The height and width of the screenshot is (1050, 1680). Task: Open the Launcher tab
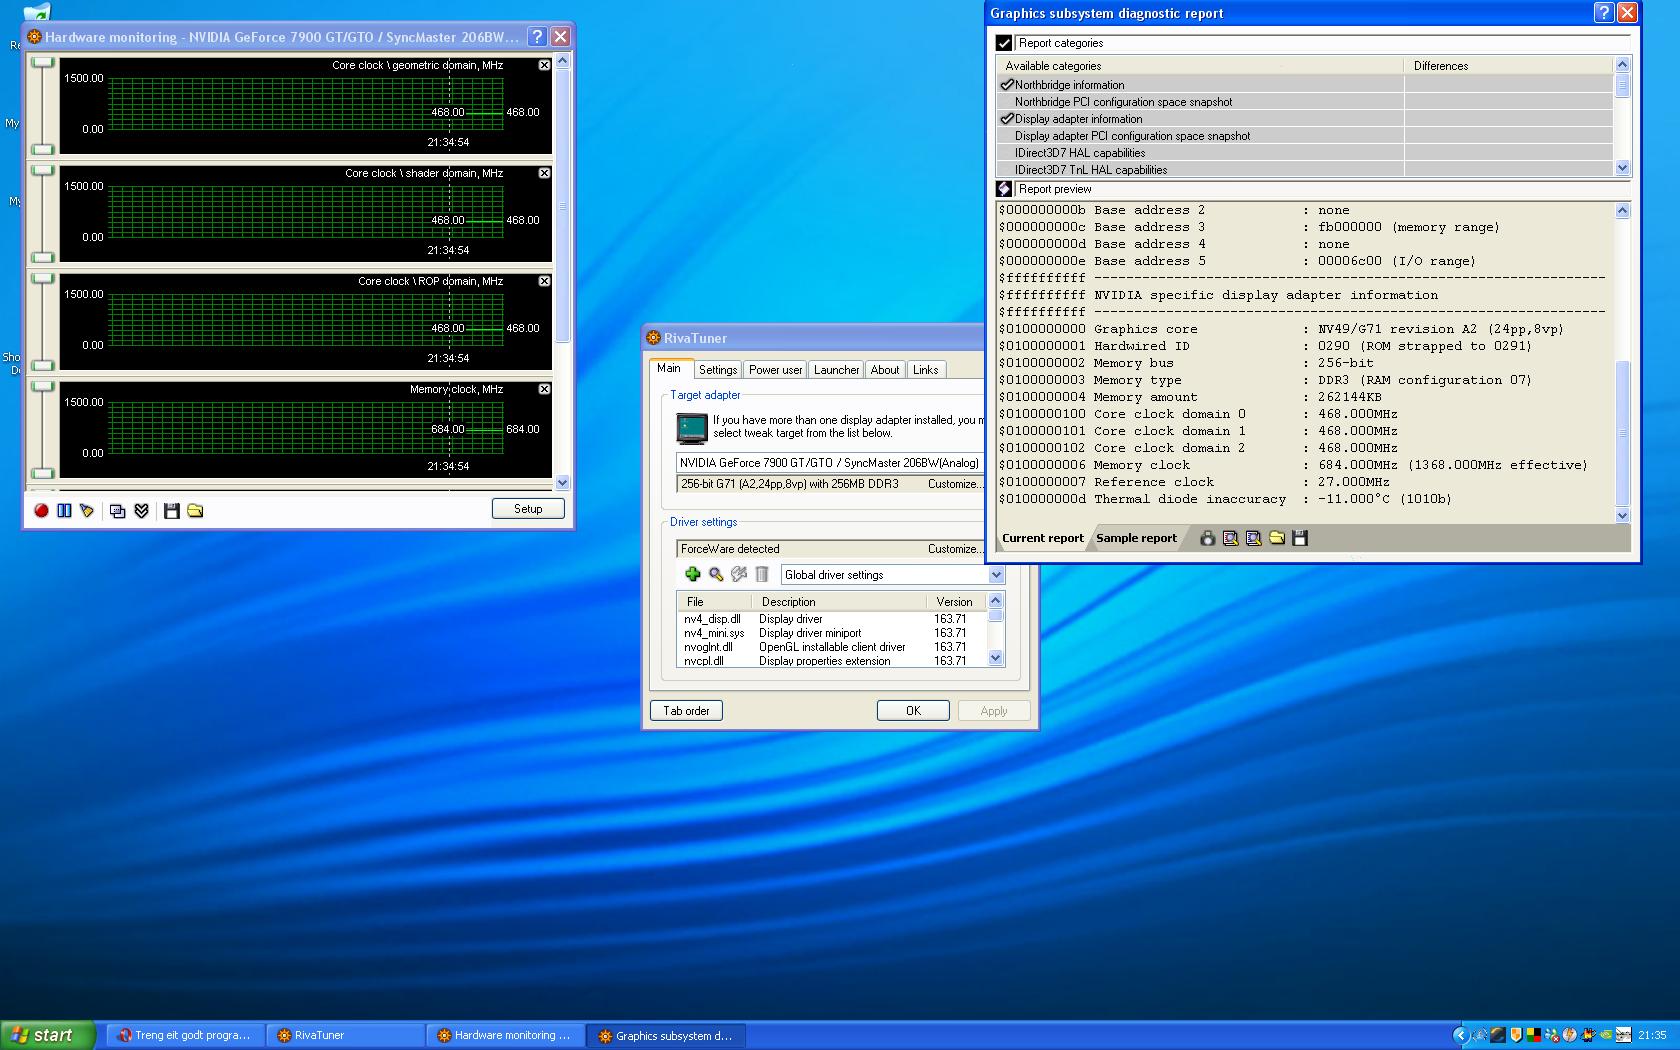836,370
